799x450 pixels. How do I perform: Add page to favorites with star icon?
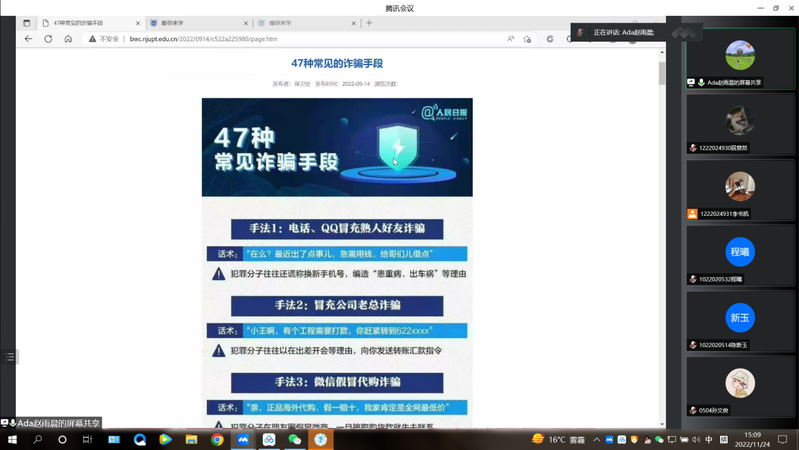[527, 39]
